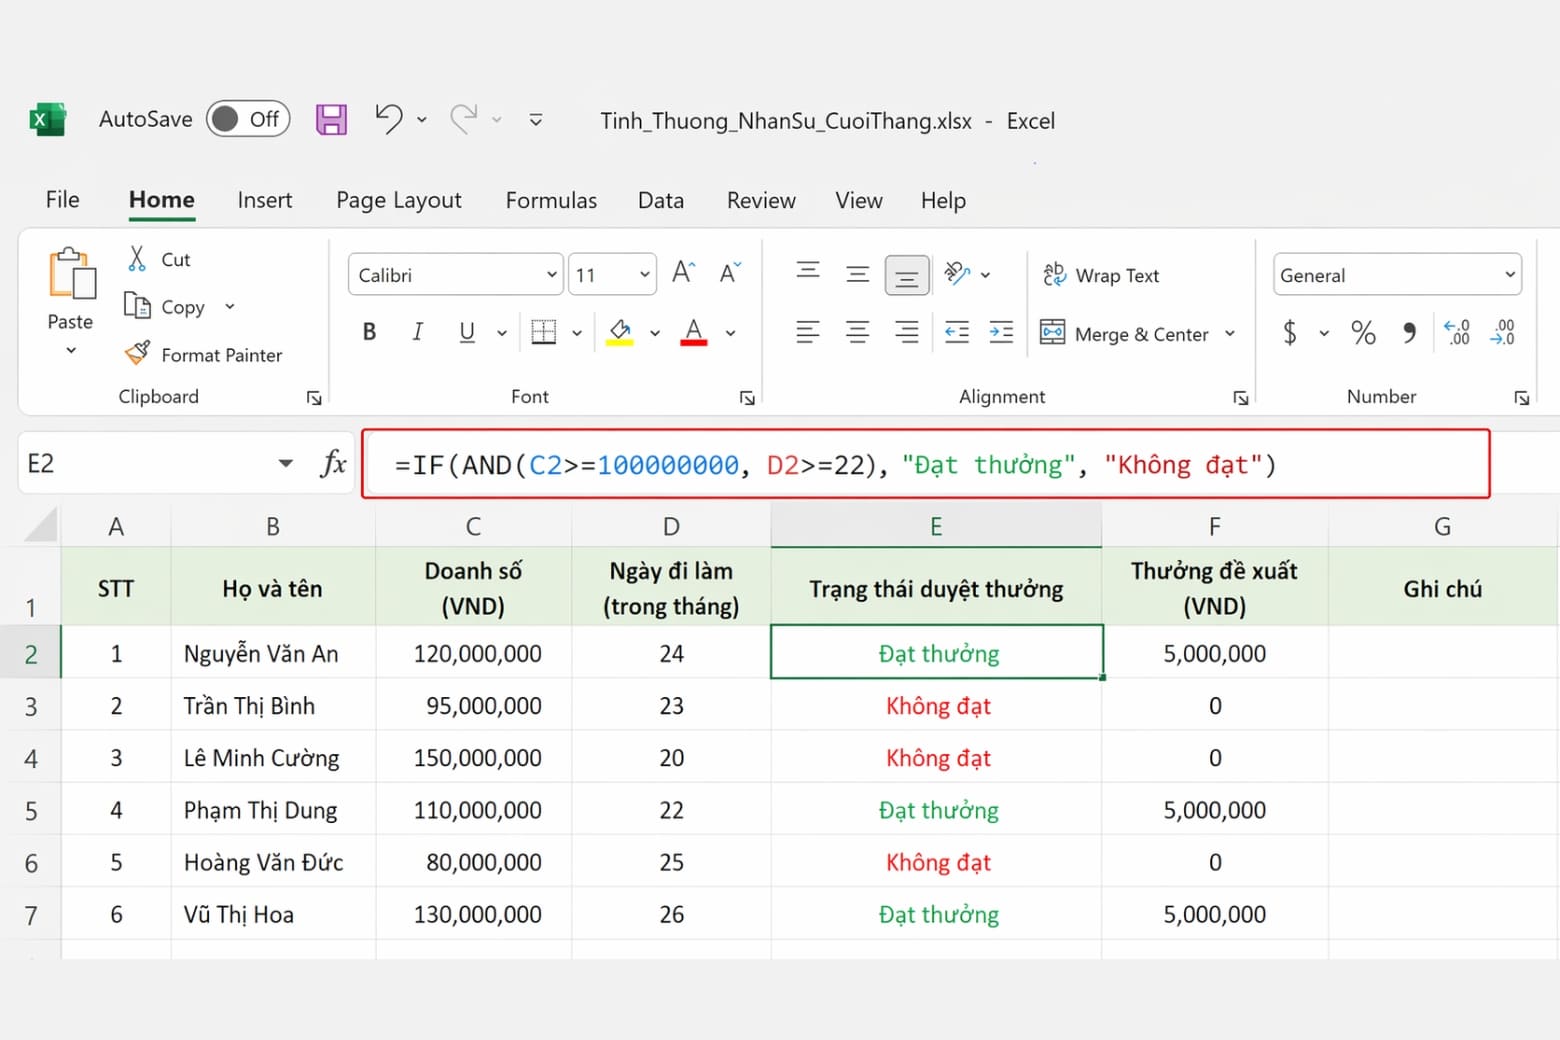This screenshot has height=1040, width=1560.
Task: Select column E header
Action: tap(936, 526)
